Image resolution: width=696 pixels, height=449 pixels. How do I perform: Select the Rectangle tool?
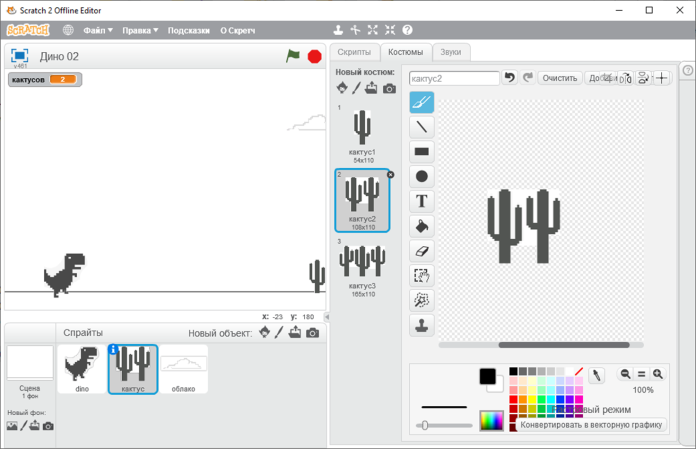coord(421,152)
